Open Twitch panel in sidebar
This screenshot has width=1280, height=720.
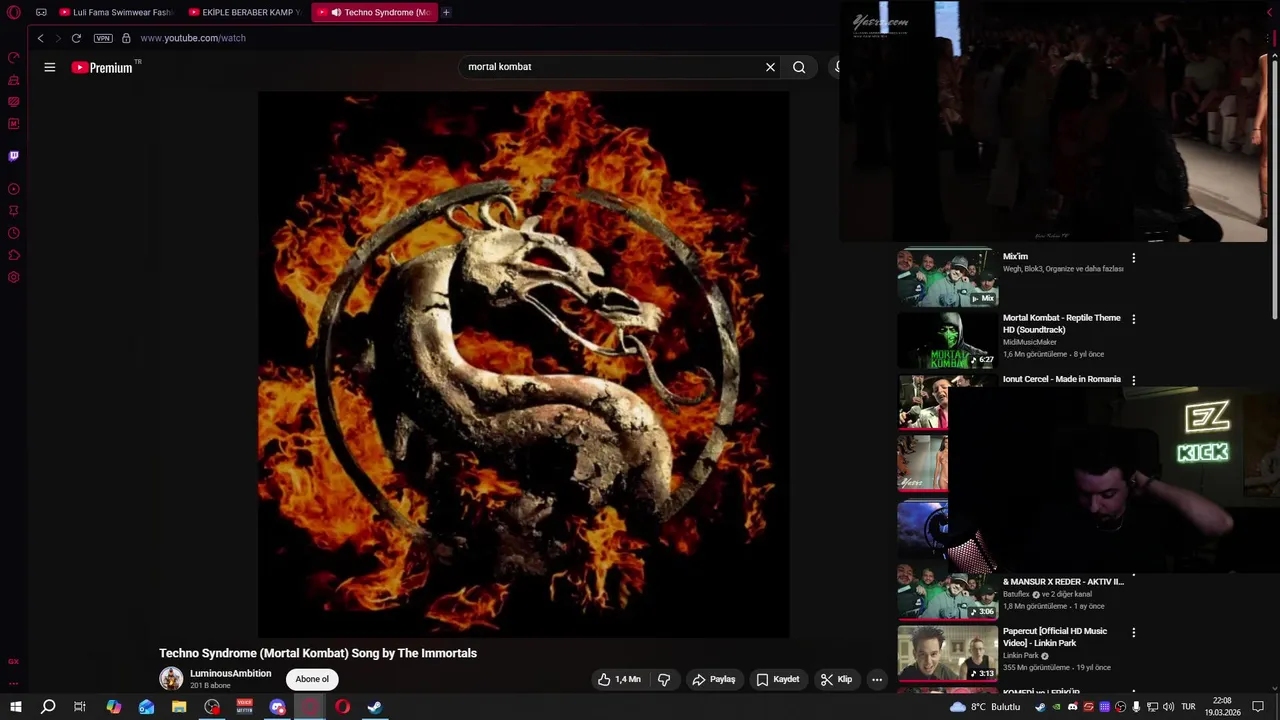click(14, 156)
